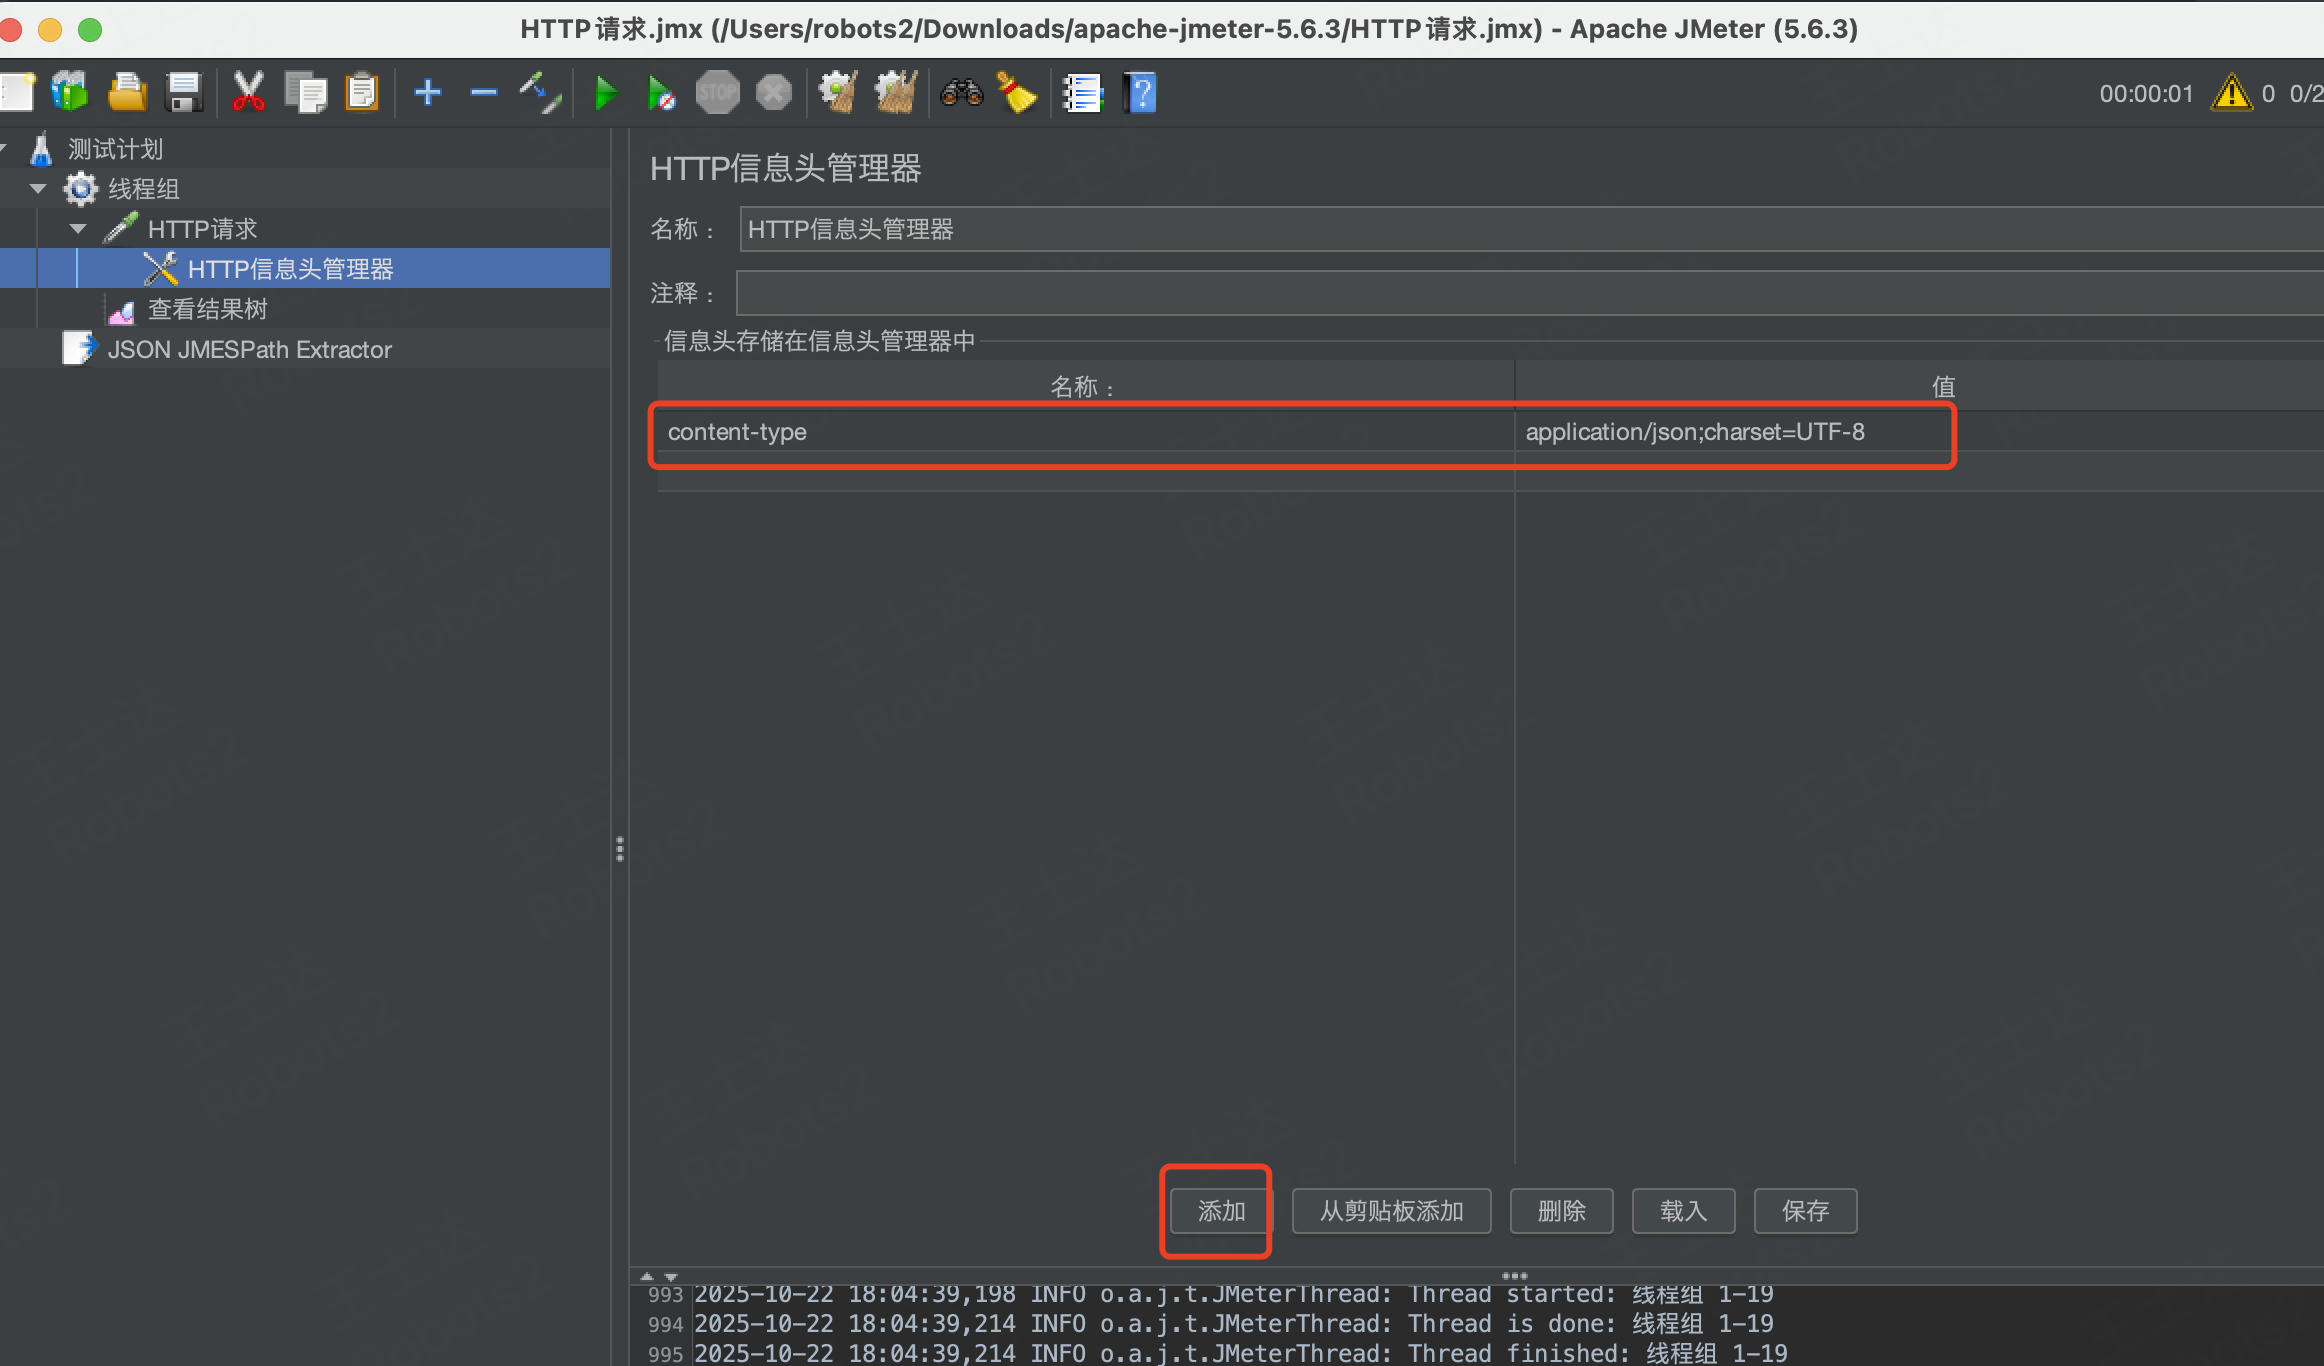
Task: Collapse the log panel with arrow
Action: 670,1277
